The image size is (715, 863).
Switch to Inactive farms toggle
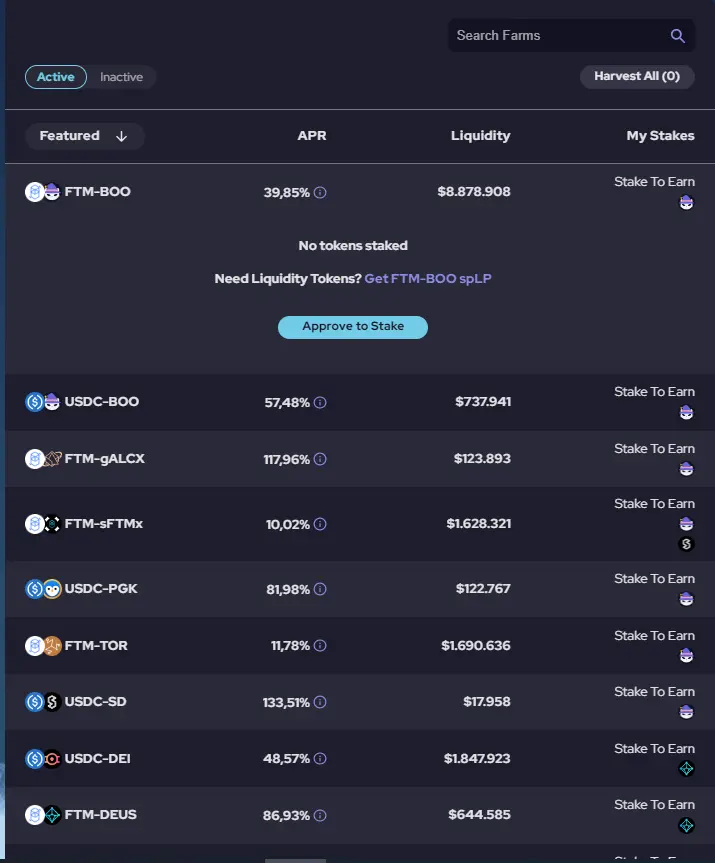121,77
